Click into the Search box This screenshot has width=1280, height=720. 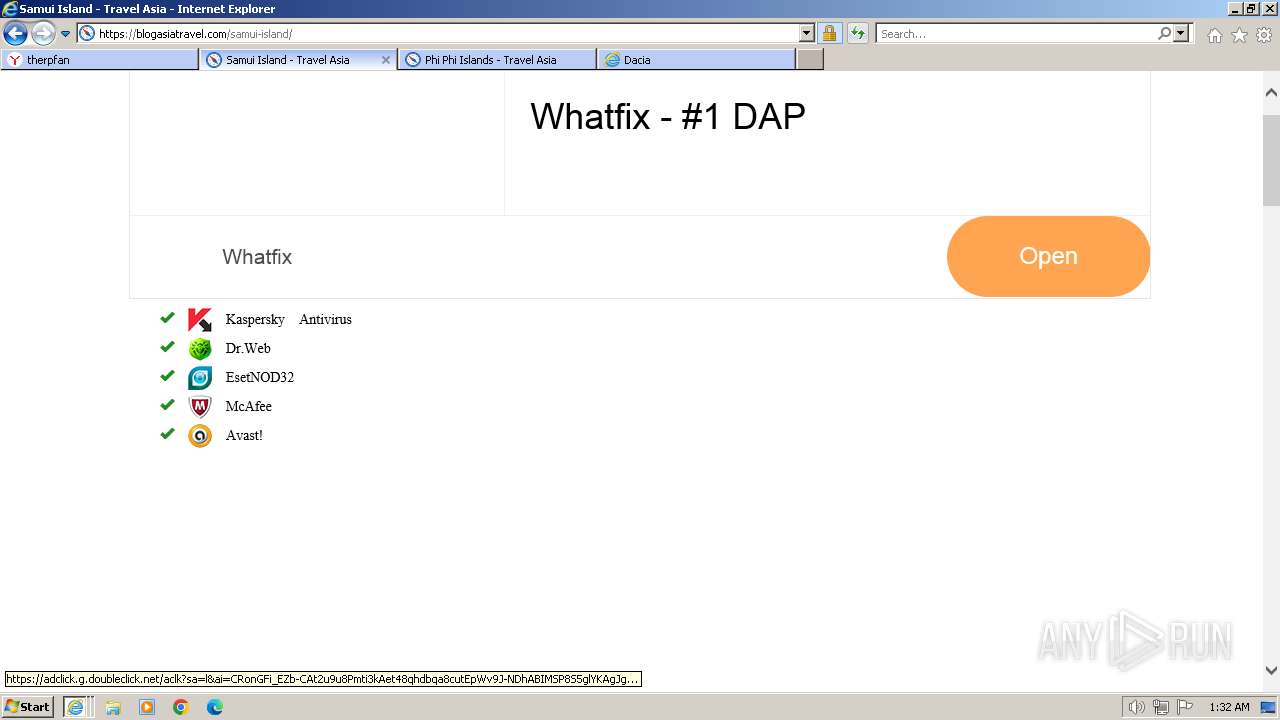click(x=1016, y=33)
